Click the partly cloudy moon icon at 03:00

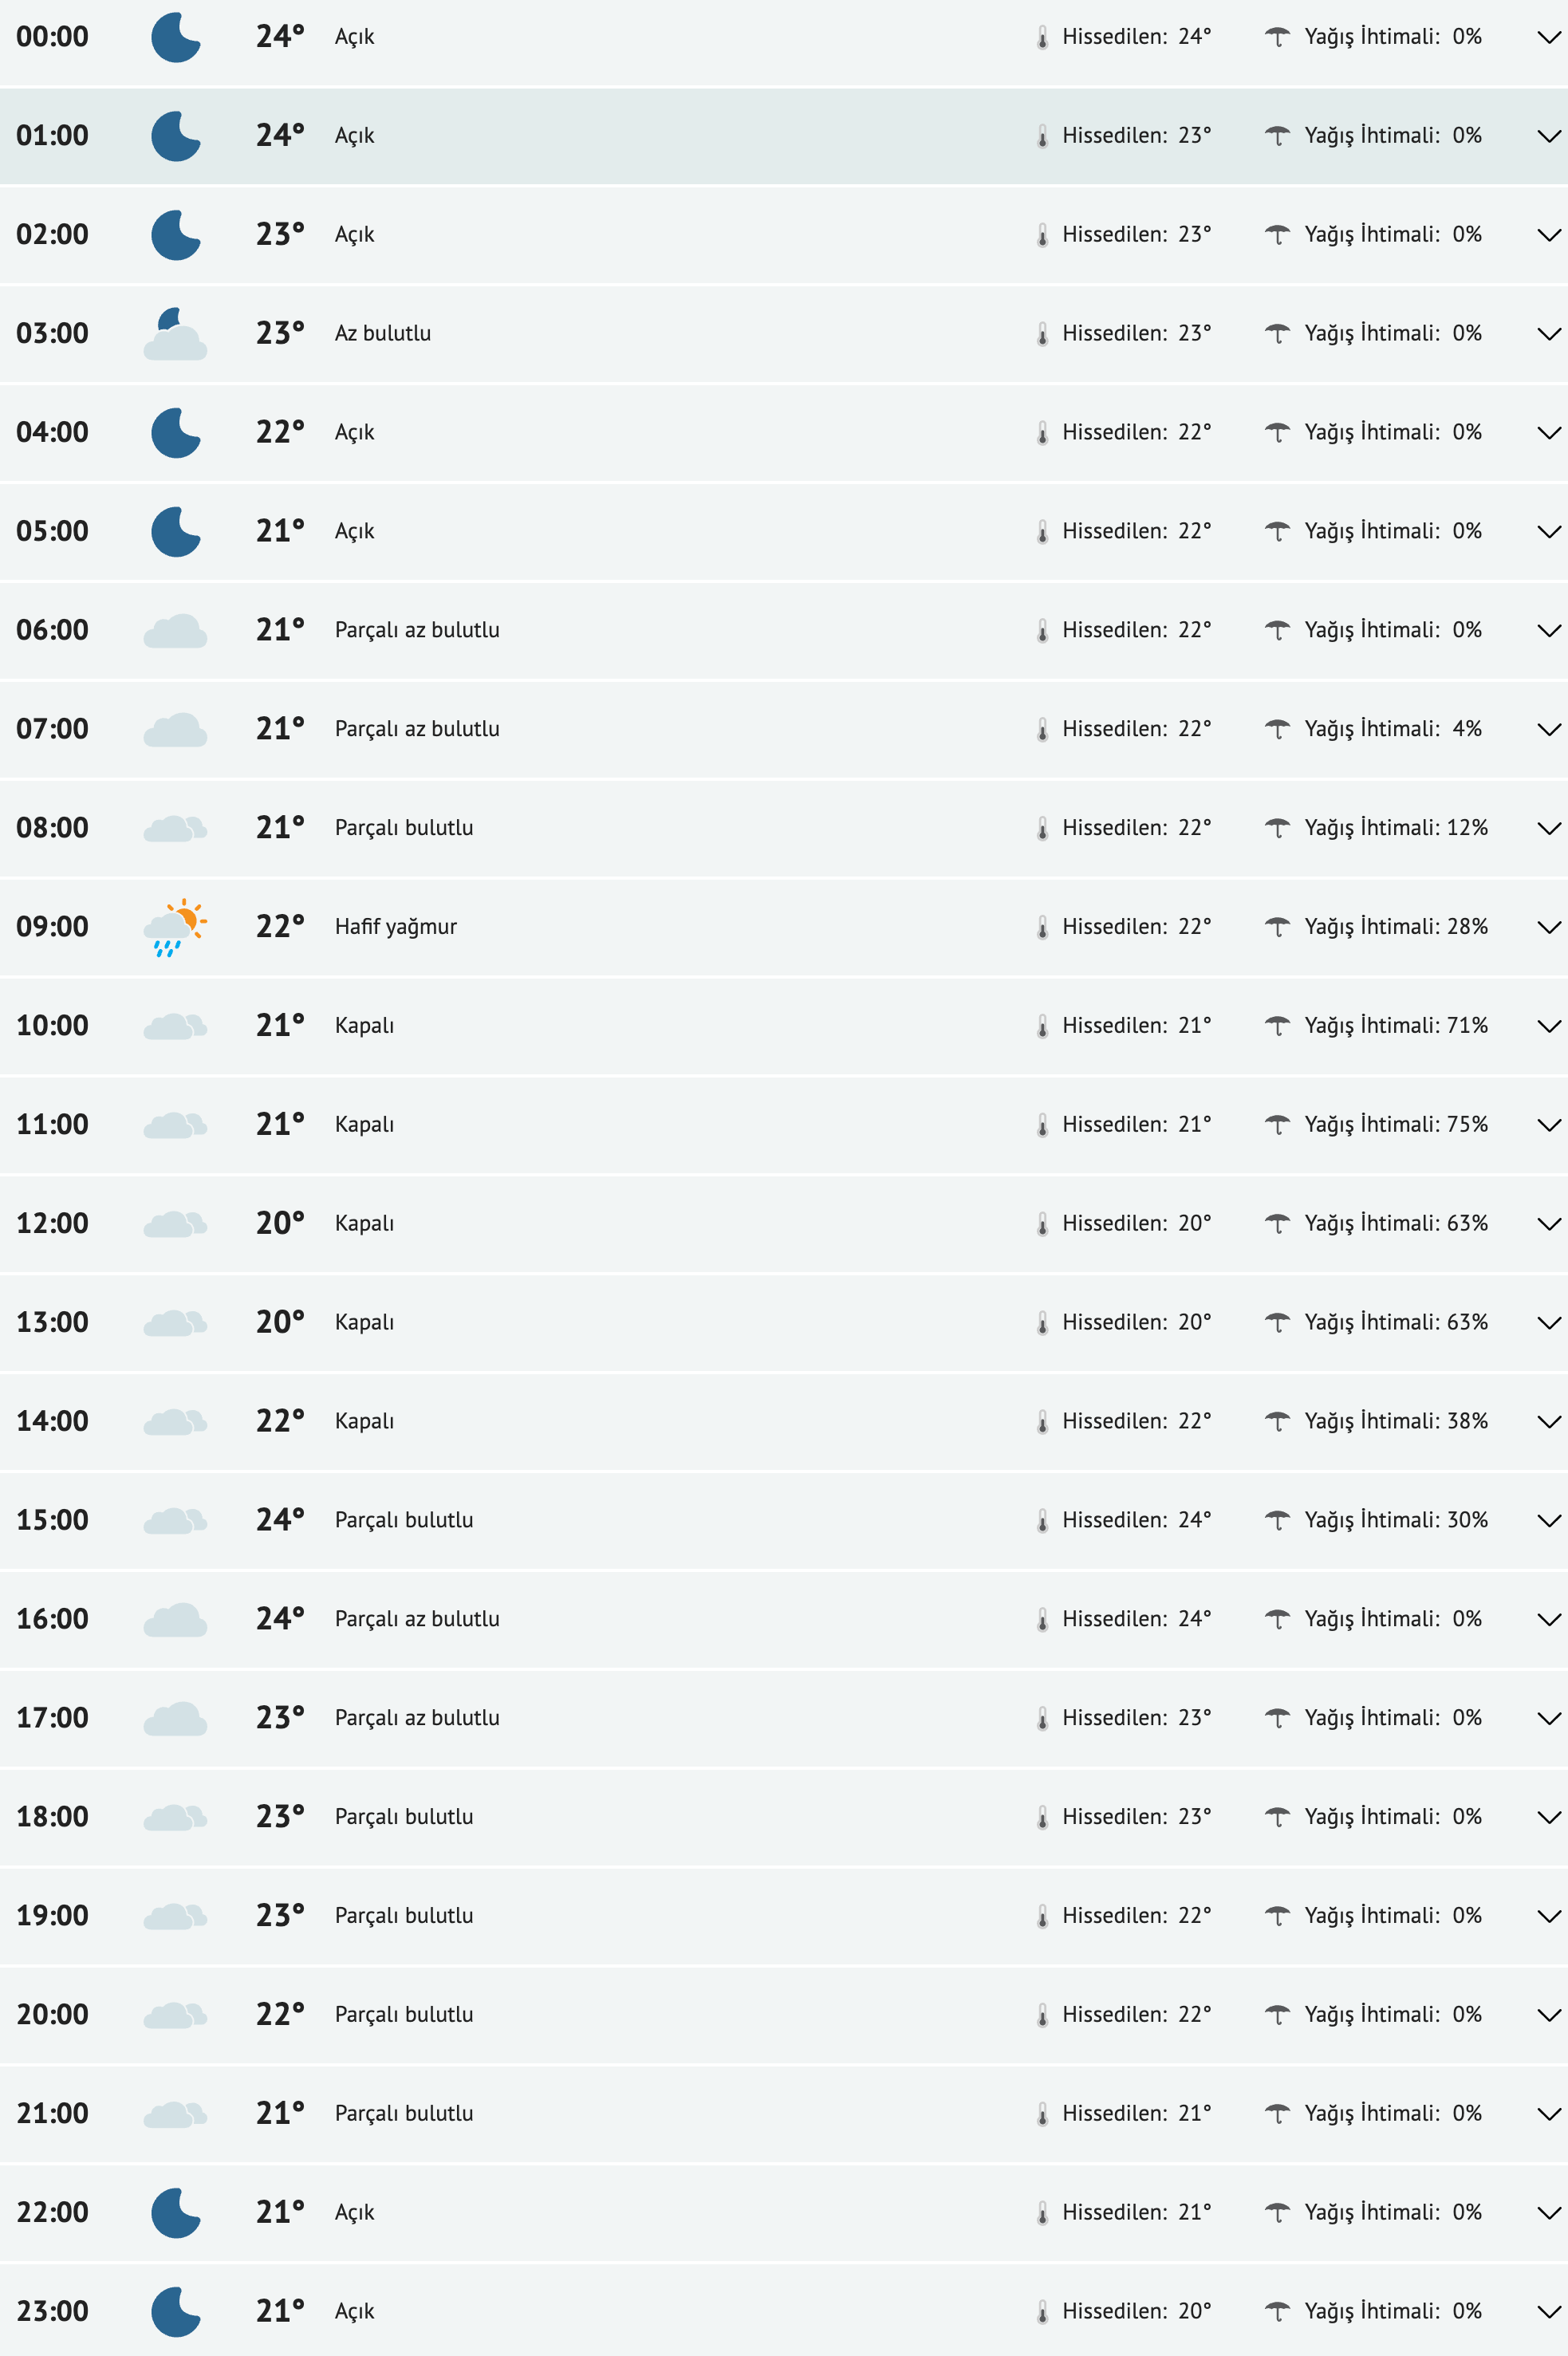[x=175, y=334]
